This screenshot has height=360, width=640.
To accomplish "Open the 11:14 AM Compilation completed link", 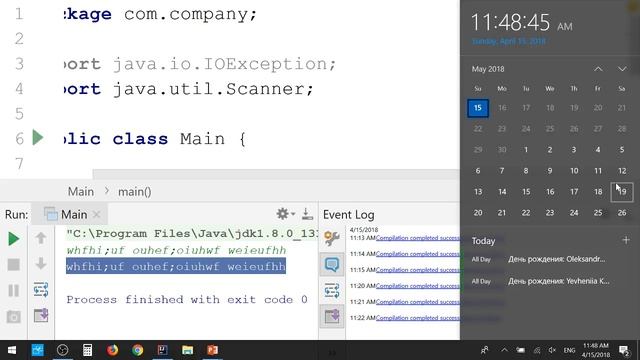I will point(418,254).
